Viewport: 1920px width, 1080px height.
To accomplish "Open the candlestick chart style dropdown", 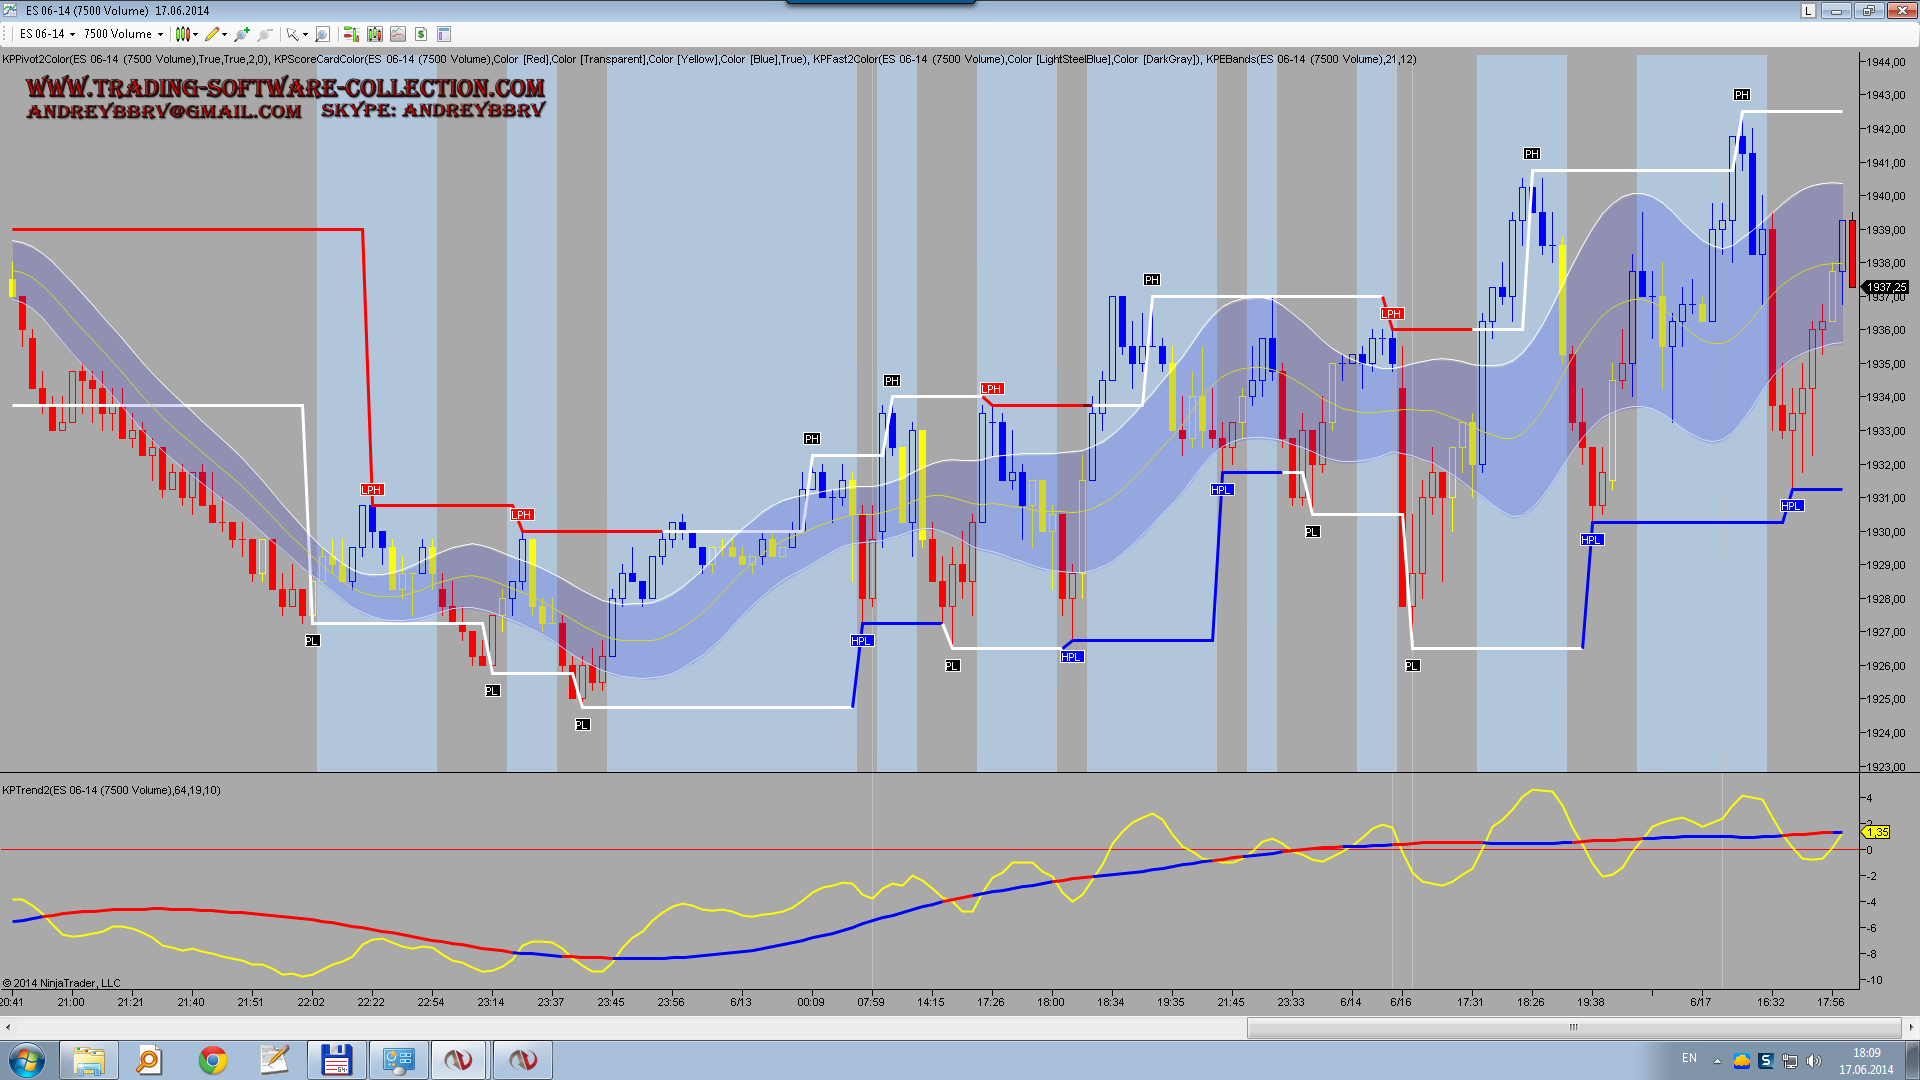I will [x=186, y=34].
